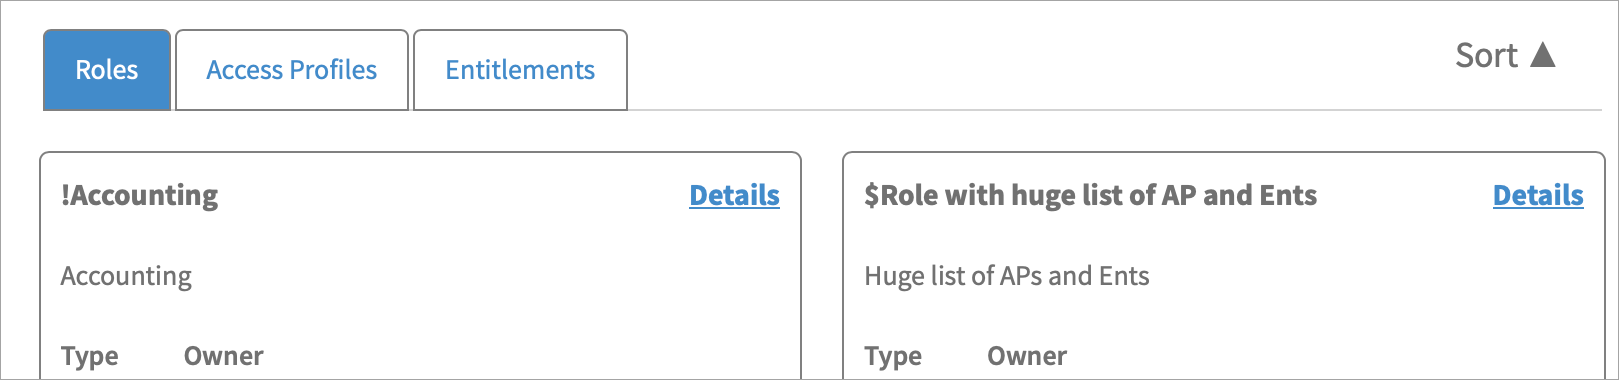Image resolution: width=1619 pixels, height=380 pixels.
Task: Click Owner label in !Accounting card
Action: point(224,356)
